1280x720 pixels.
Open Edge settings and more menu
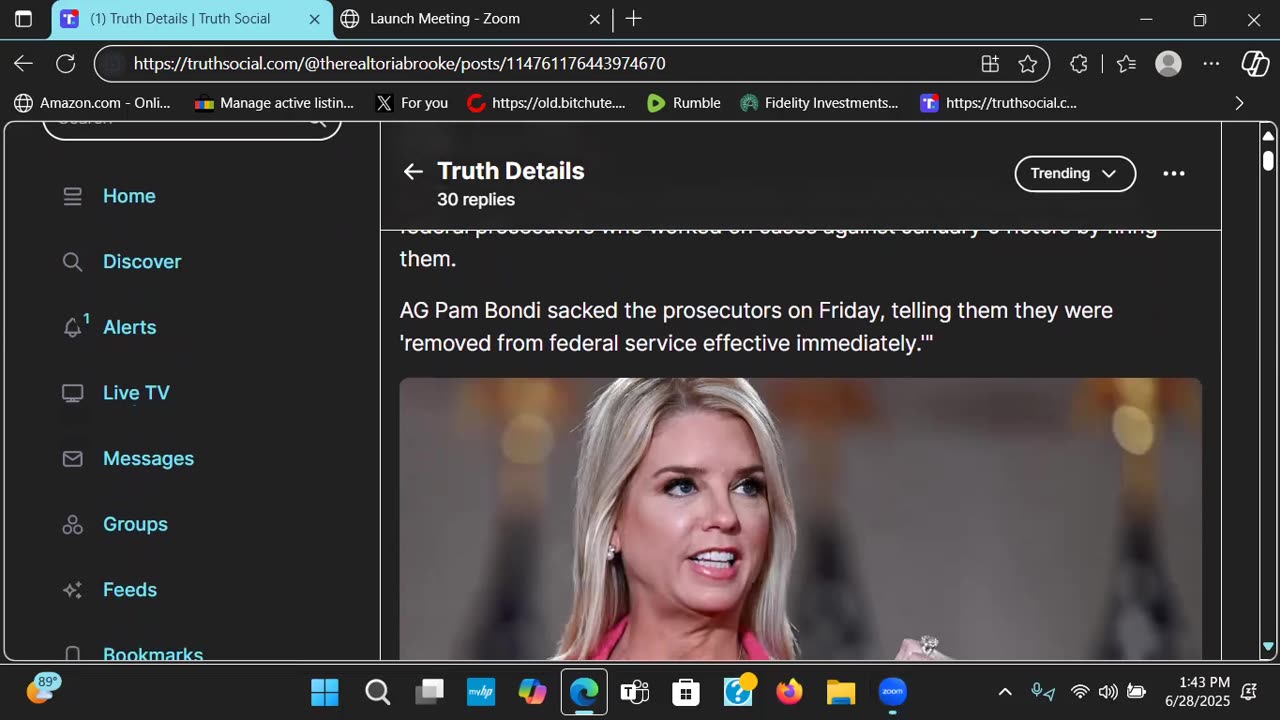1211,64
